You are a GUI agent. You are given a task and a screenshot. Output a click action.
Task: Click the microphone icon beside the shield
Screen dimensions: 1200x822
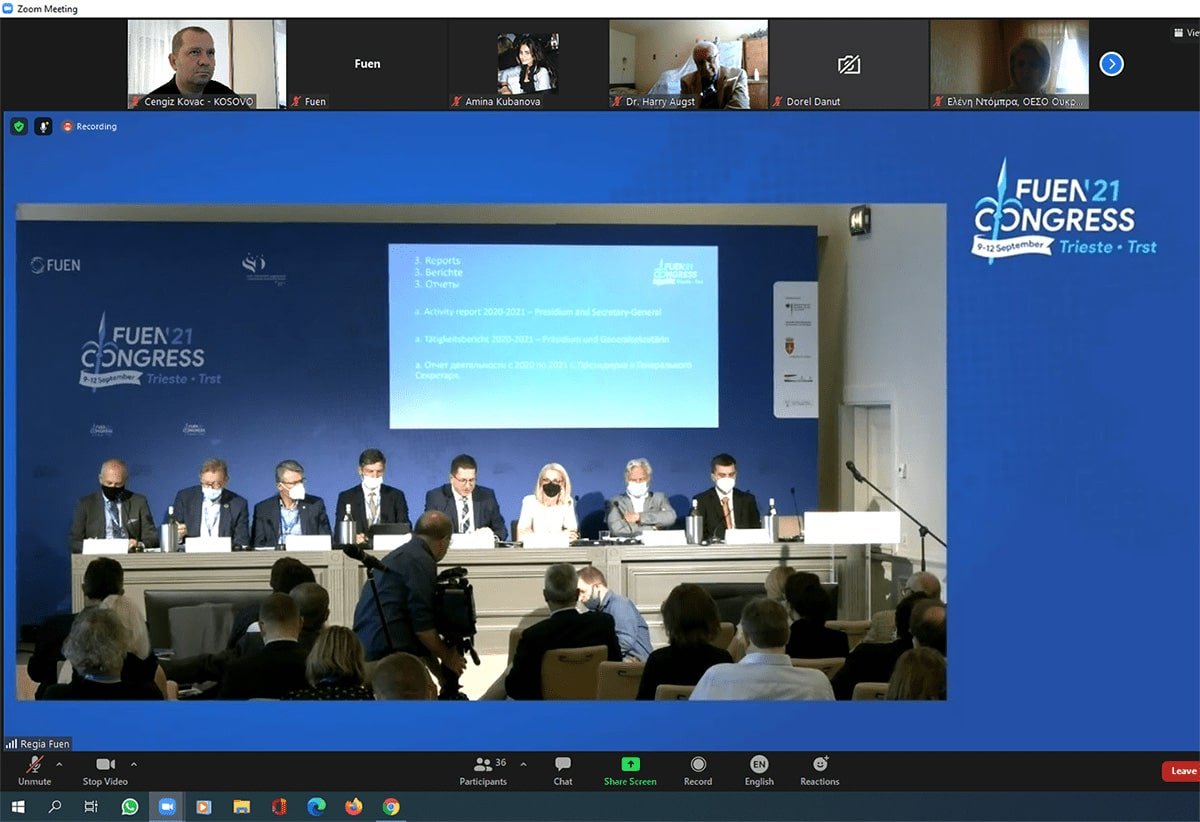[43, 126]
